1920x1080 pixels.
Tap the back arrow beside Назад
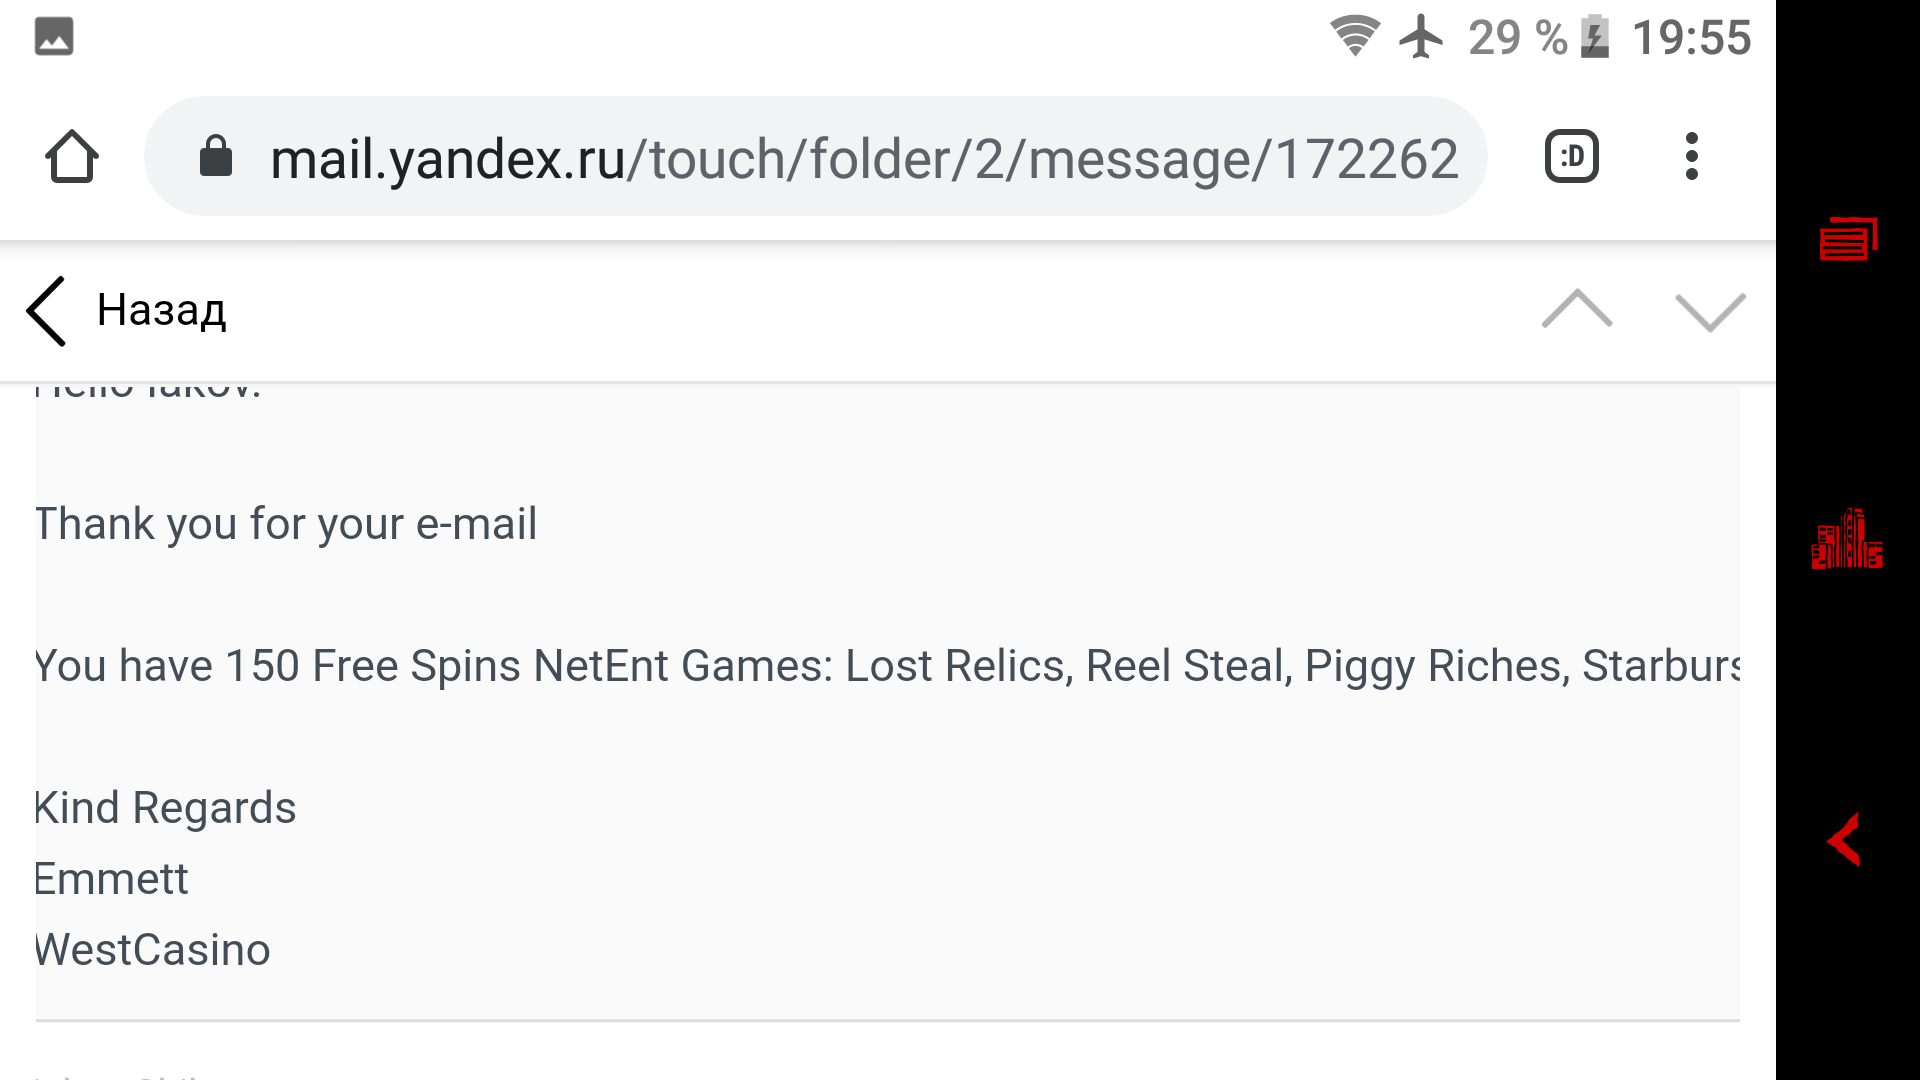click(47, 311)
